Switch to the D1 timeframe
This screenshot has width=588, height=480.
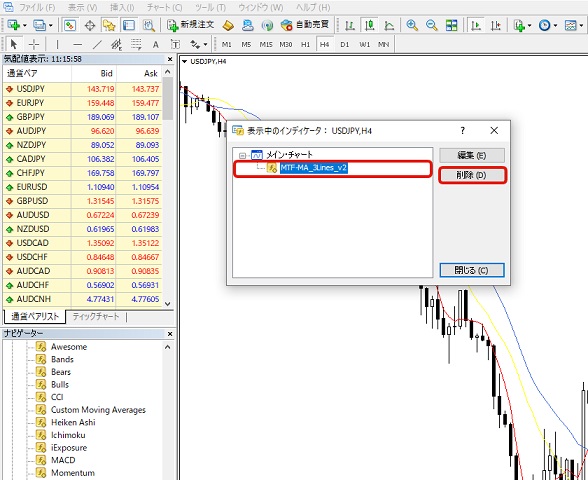[x=345, y=44]
